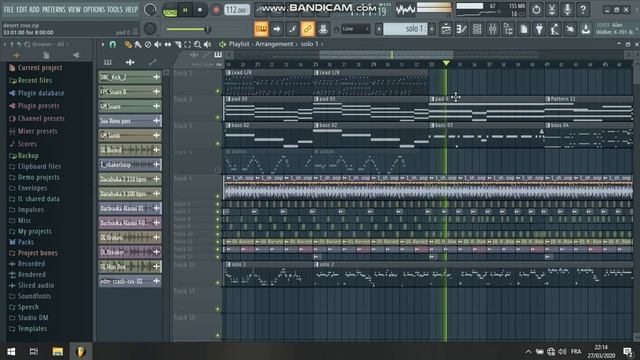Open the EDIT menu
The height and width of the screenshot is (360, 640).
(x=22, y=9)
